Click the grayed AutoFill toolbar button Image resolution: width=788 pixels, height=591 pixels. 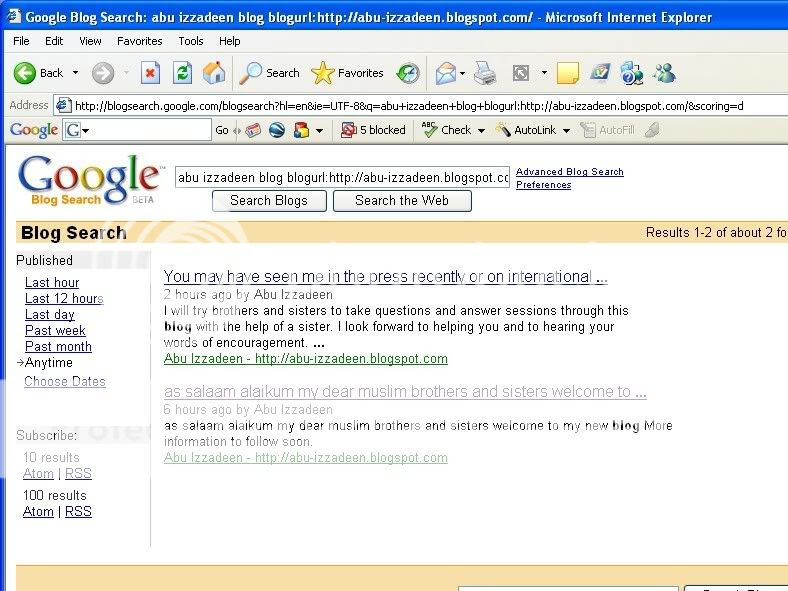pos(607,130)
